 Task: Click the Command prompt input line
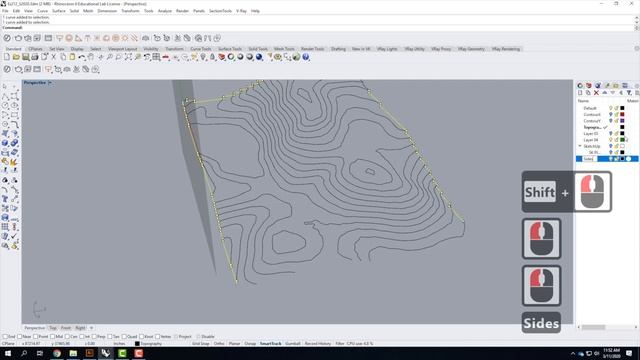[x=318, y=28]
